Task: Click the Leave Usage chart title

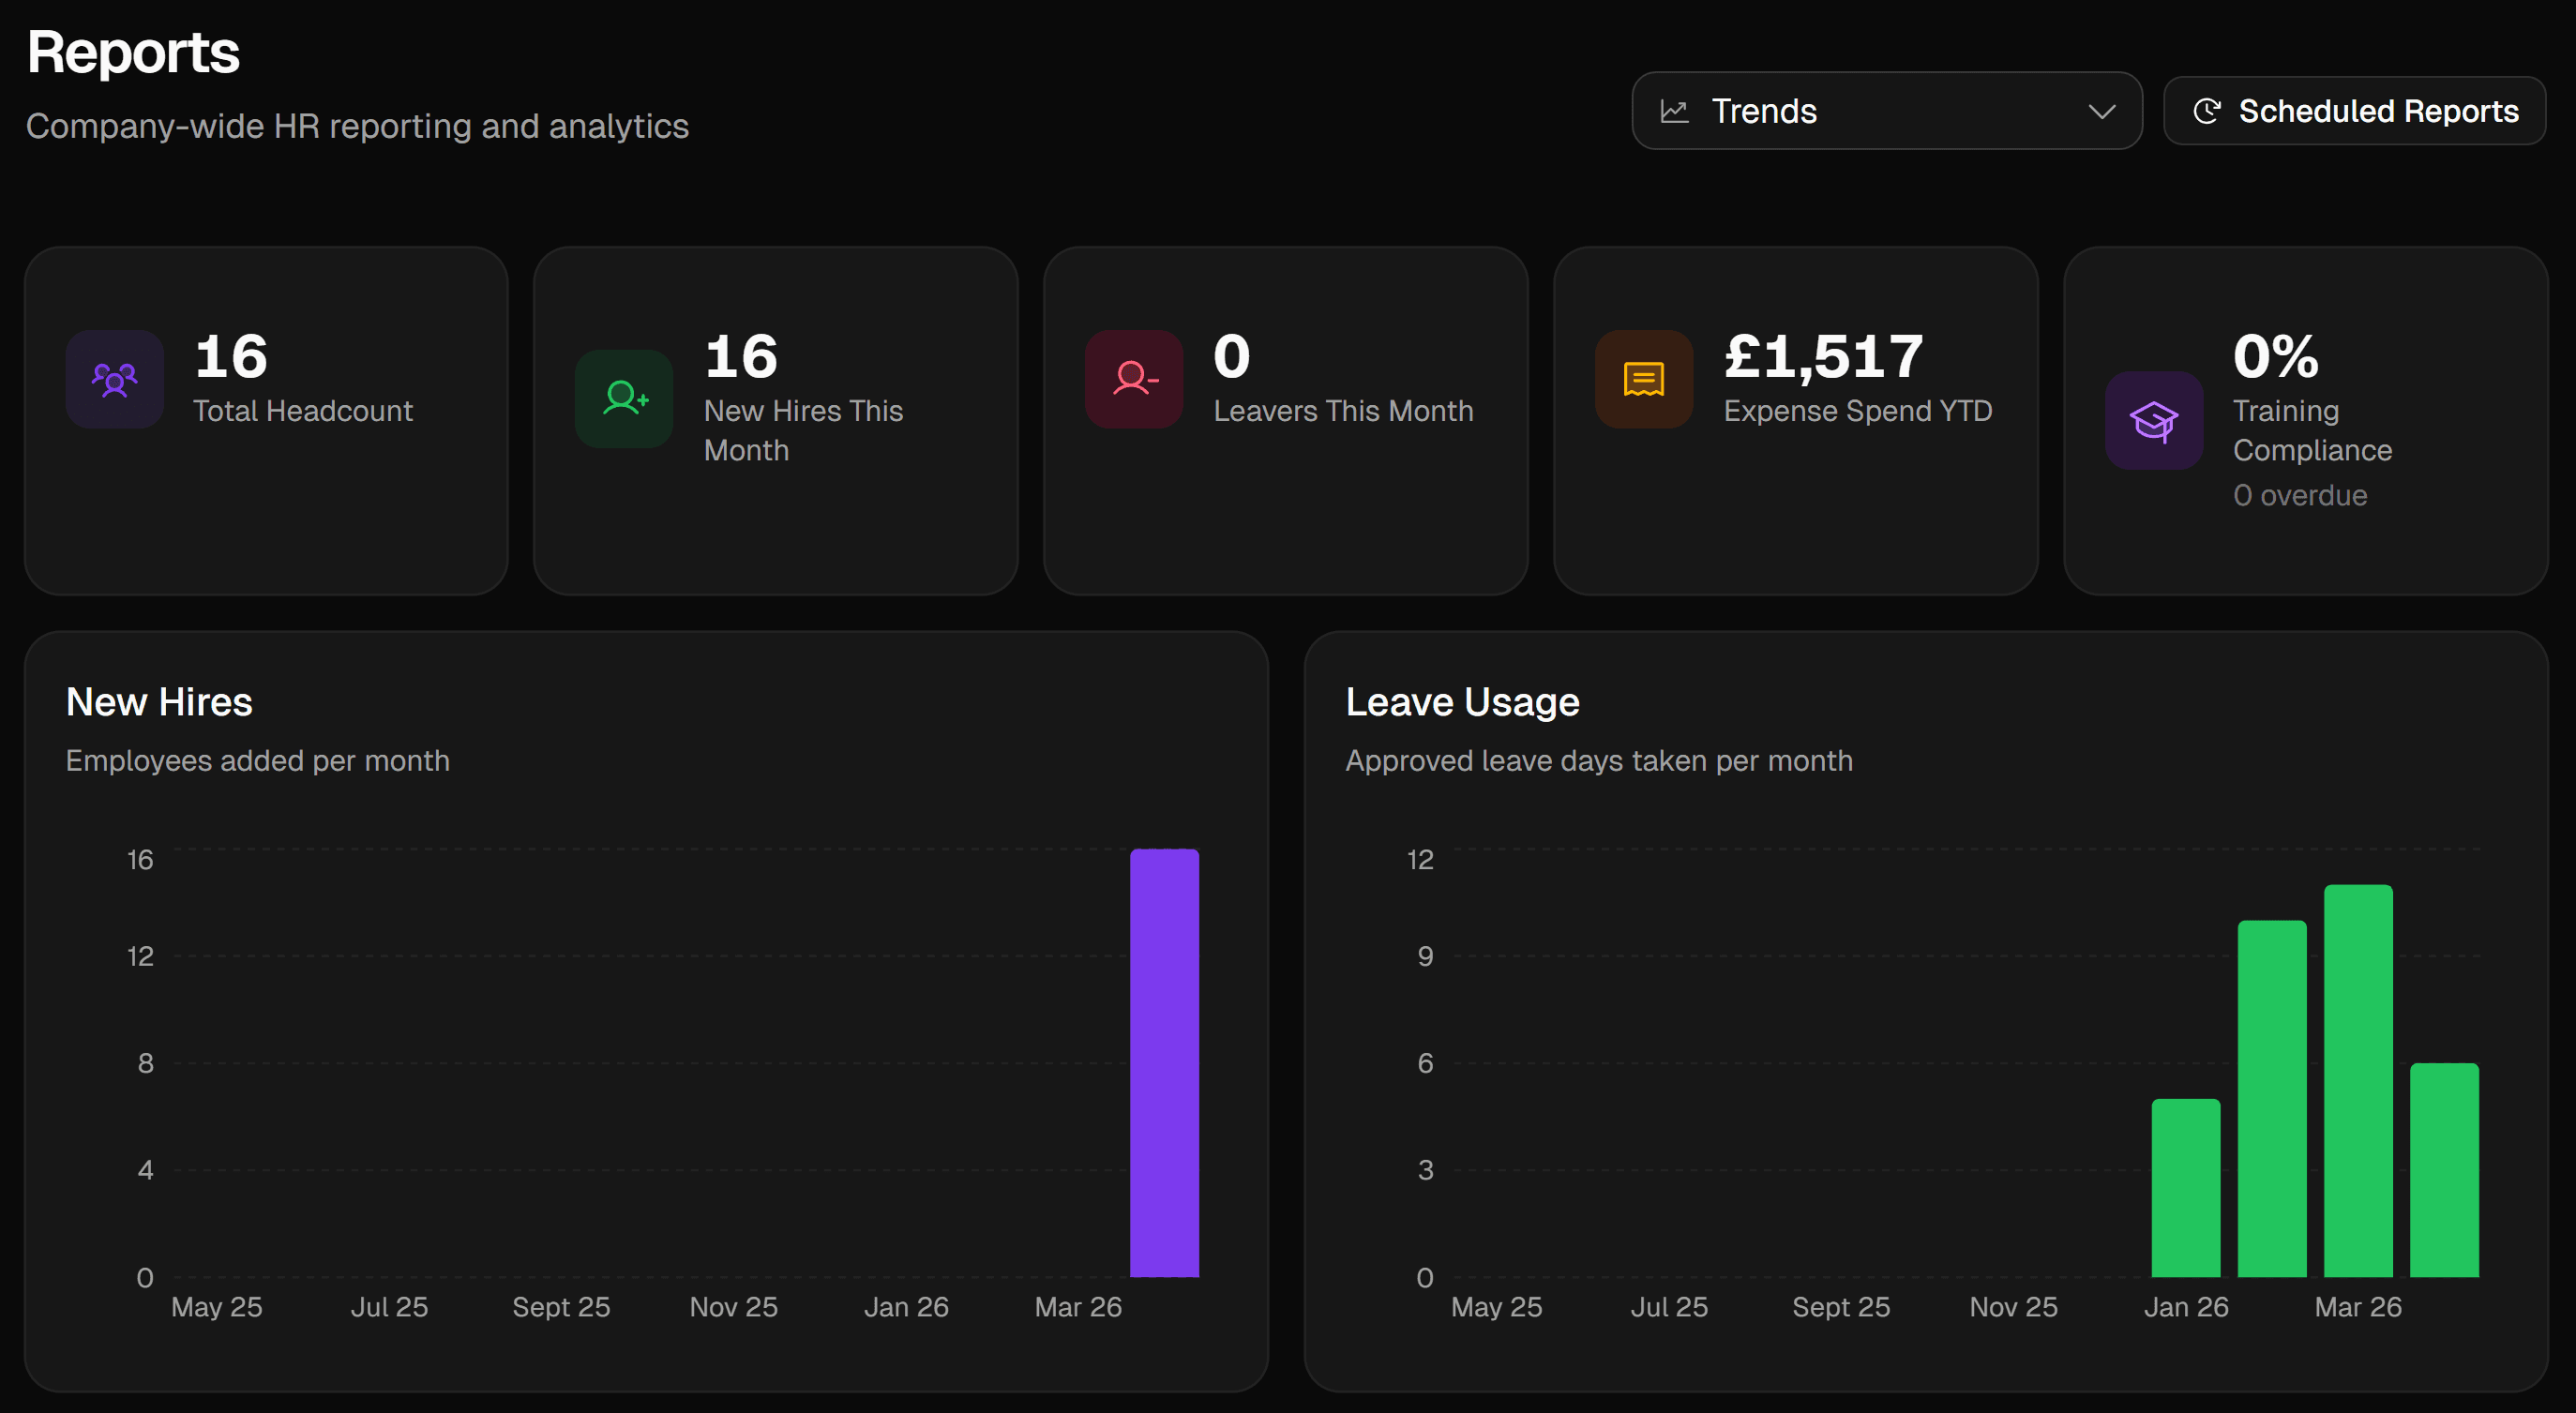Action: point(1462,703)
